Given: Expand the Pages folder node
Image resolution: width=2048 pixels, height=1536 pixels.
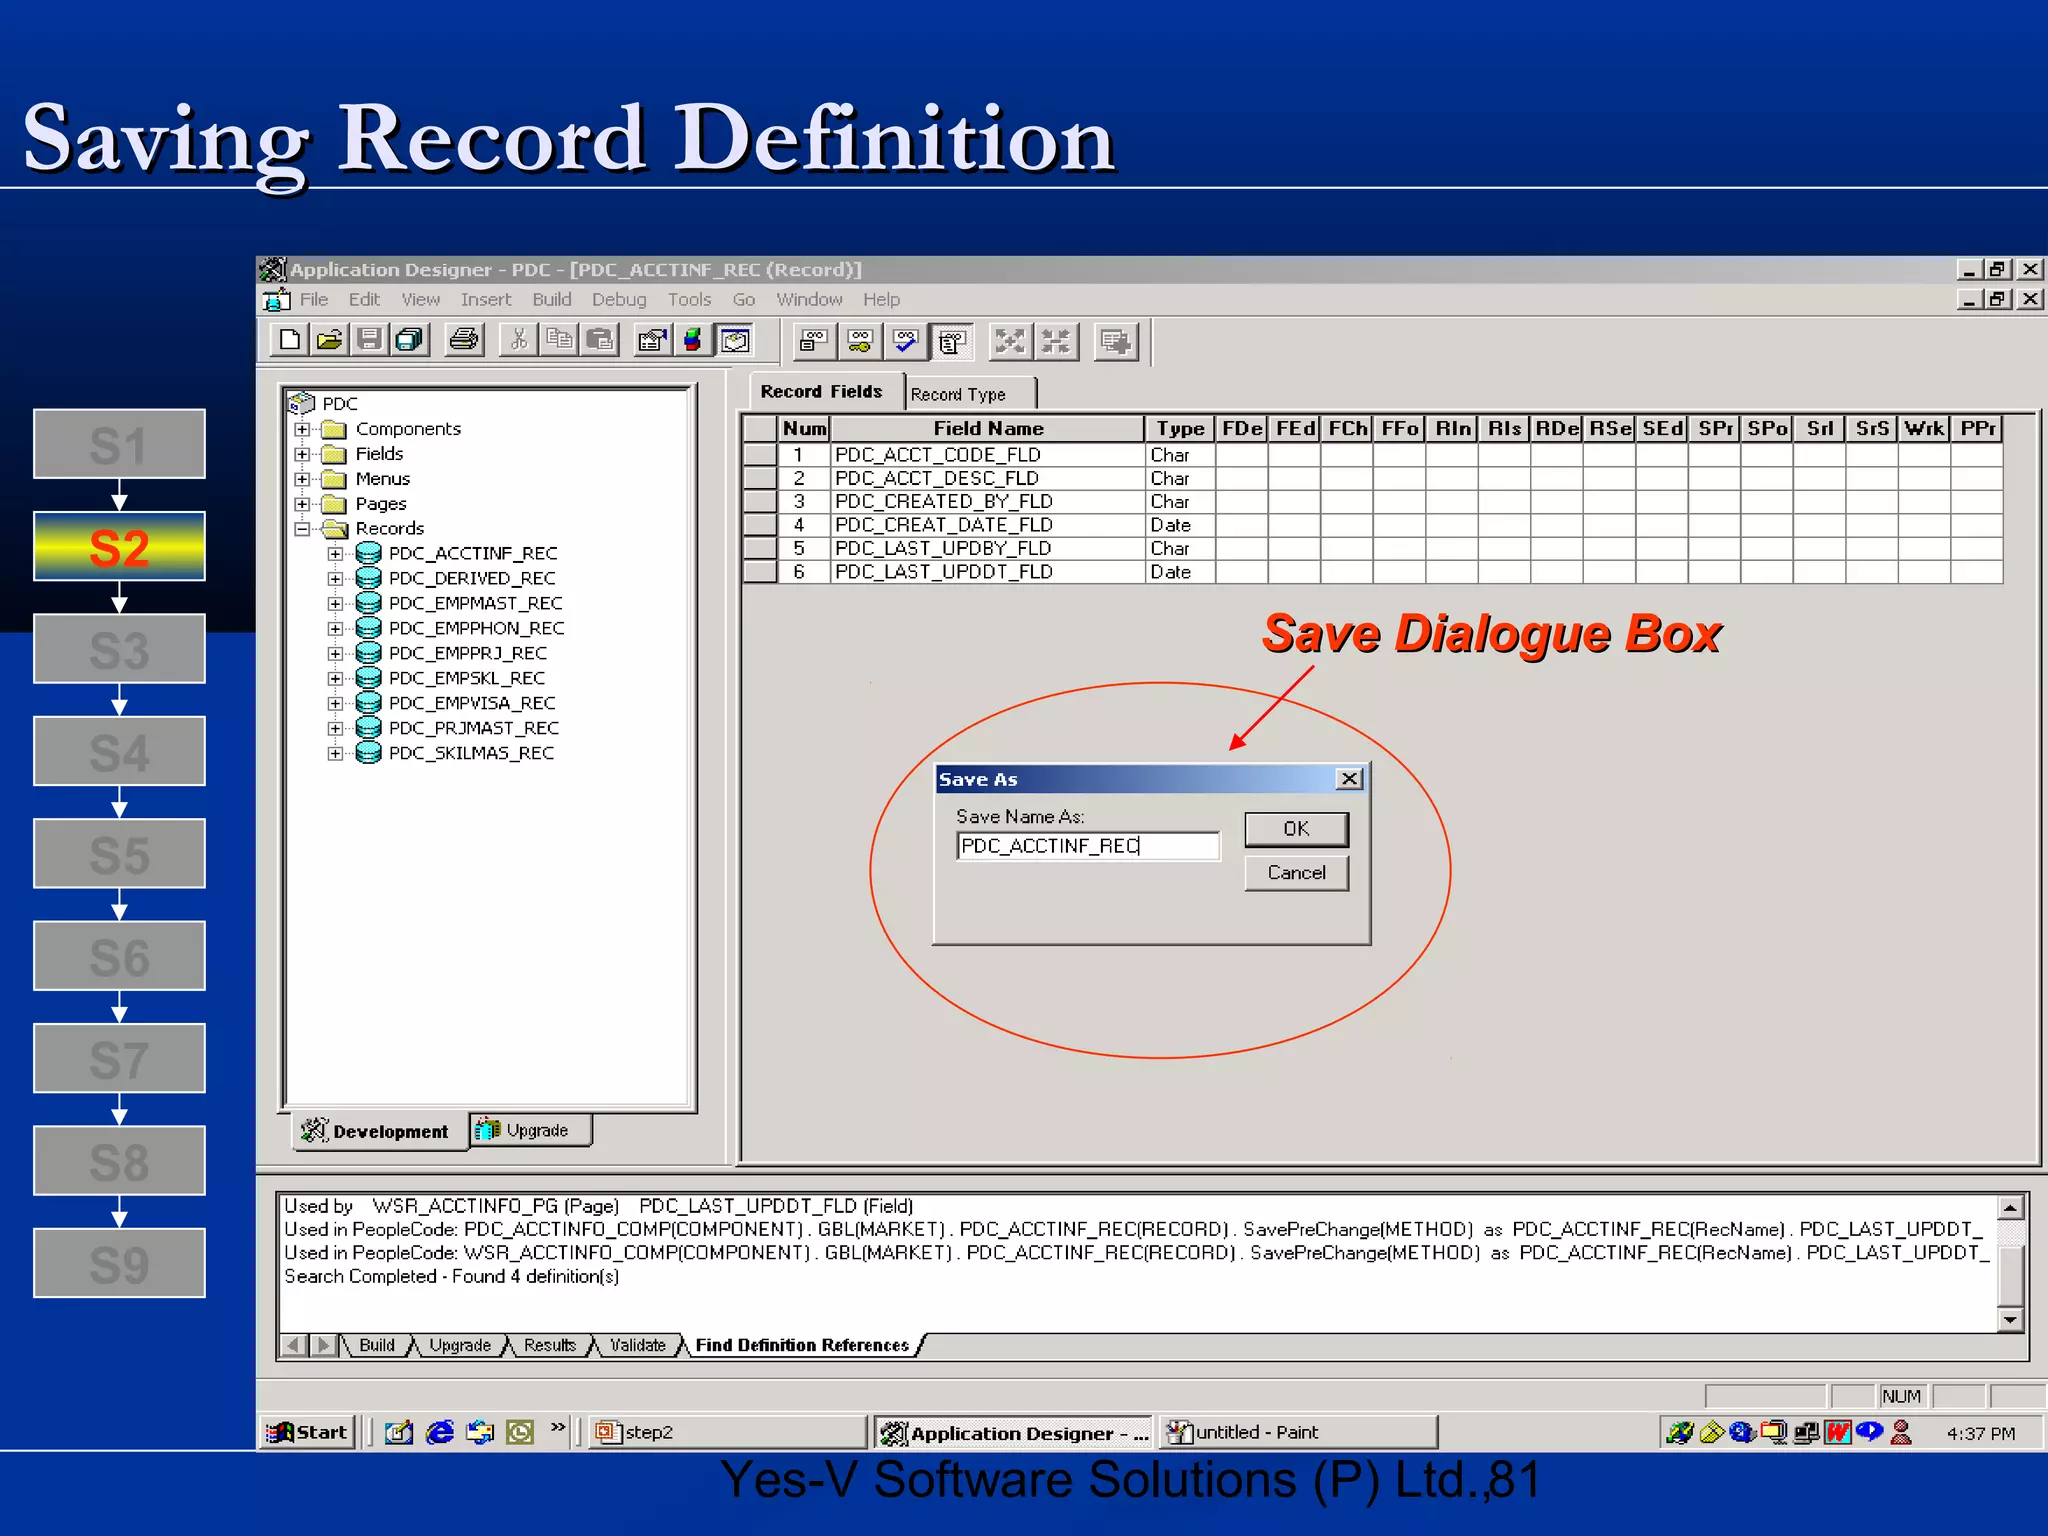Looking at the screenshot, I should 302,504.
